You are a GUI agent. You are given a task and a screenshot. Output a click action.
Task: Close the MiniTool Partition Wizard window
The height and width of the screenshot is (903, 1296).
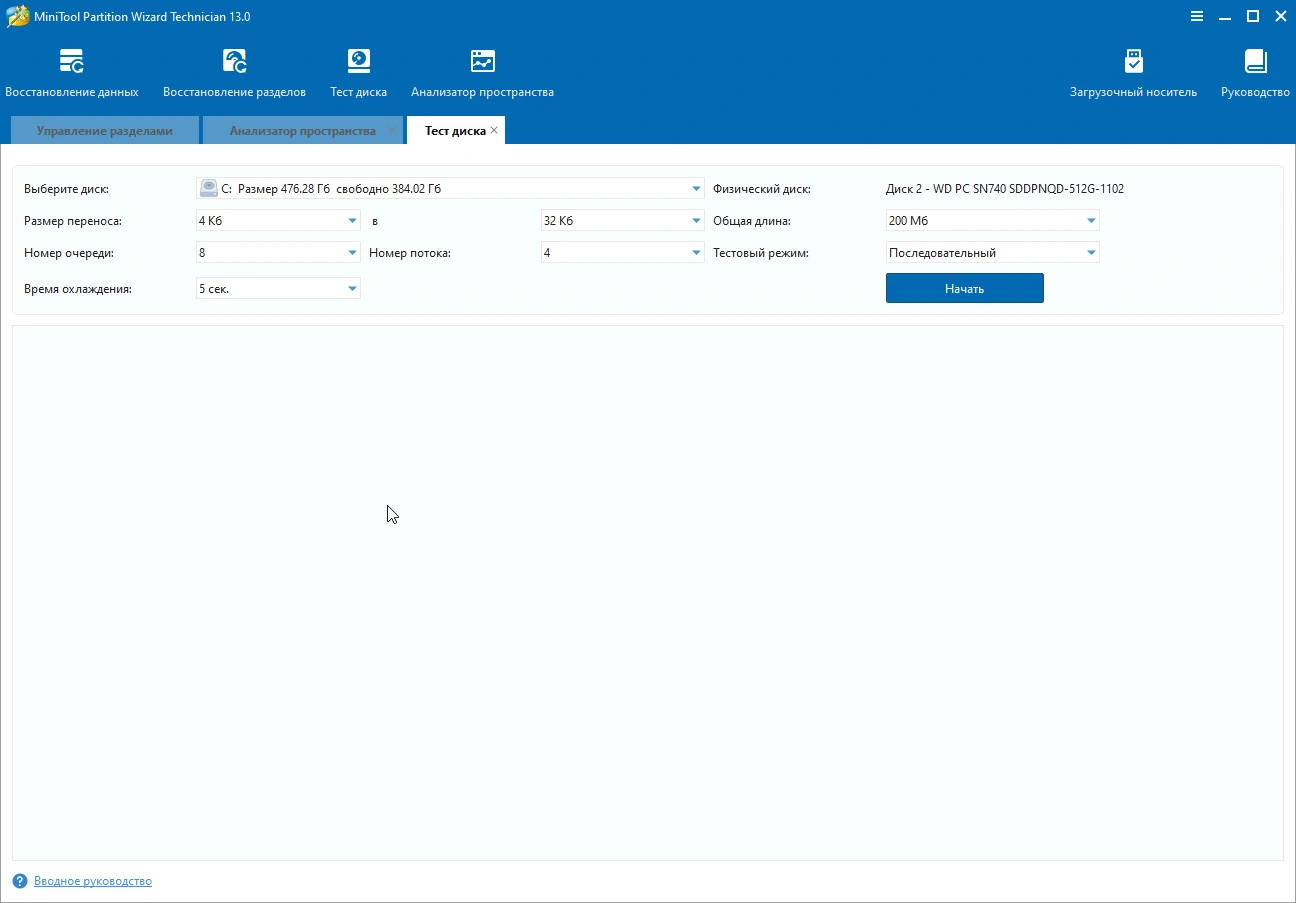(x=1280, y=16)
